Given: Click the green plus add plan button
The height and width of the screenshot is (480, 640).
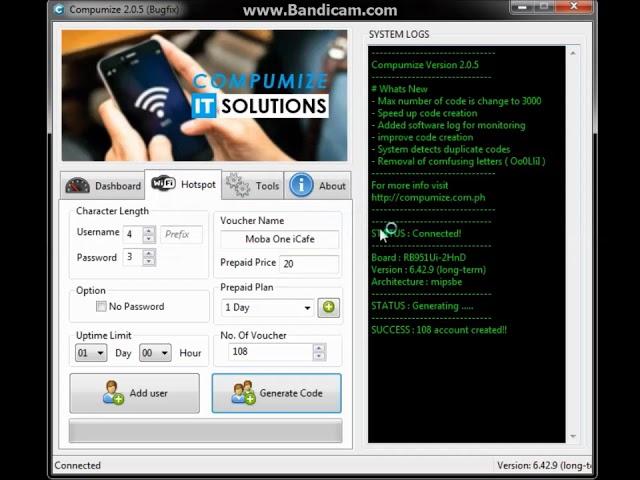Looking at the screenshot, I should tap(329, 307).
